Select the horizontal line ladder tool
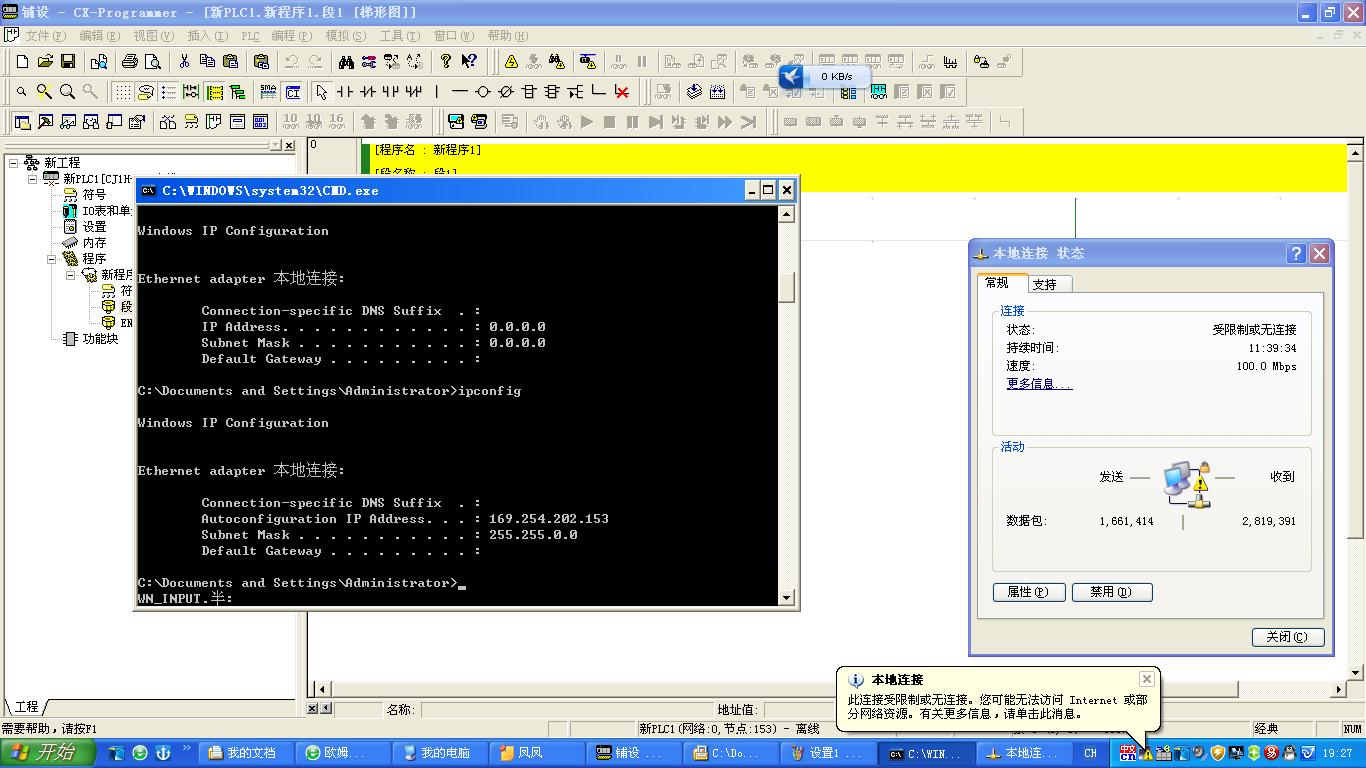 [459, 92]
